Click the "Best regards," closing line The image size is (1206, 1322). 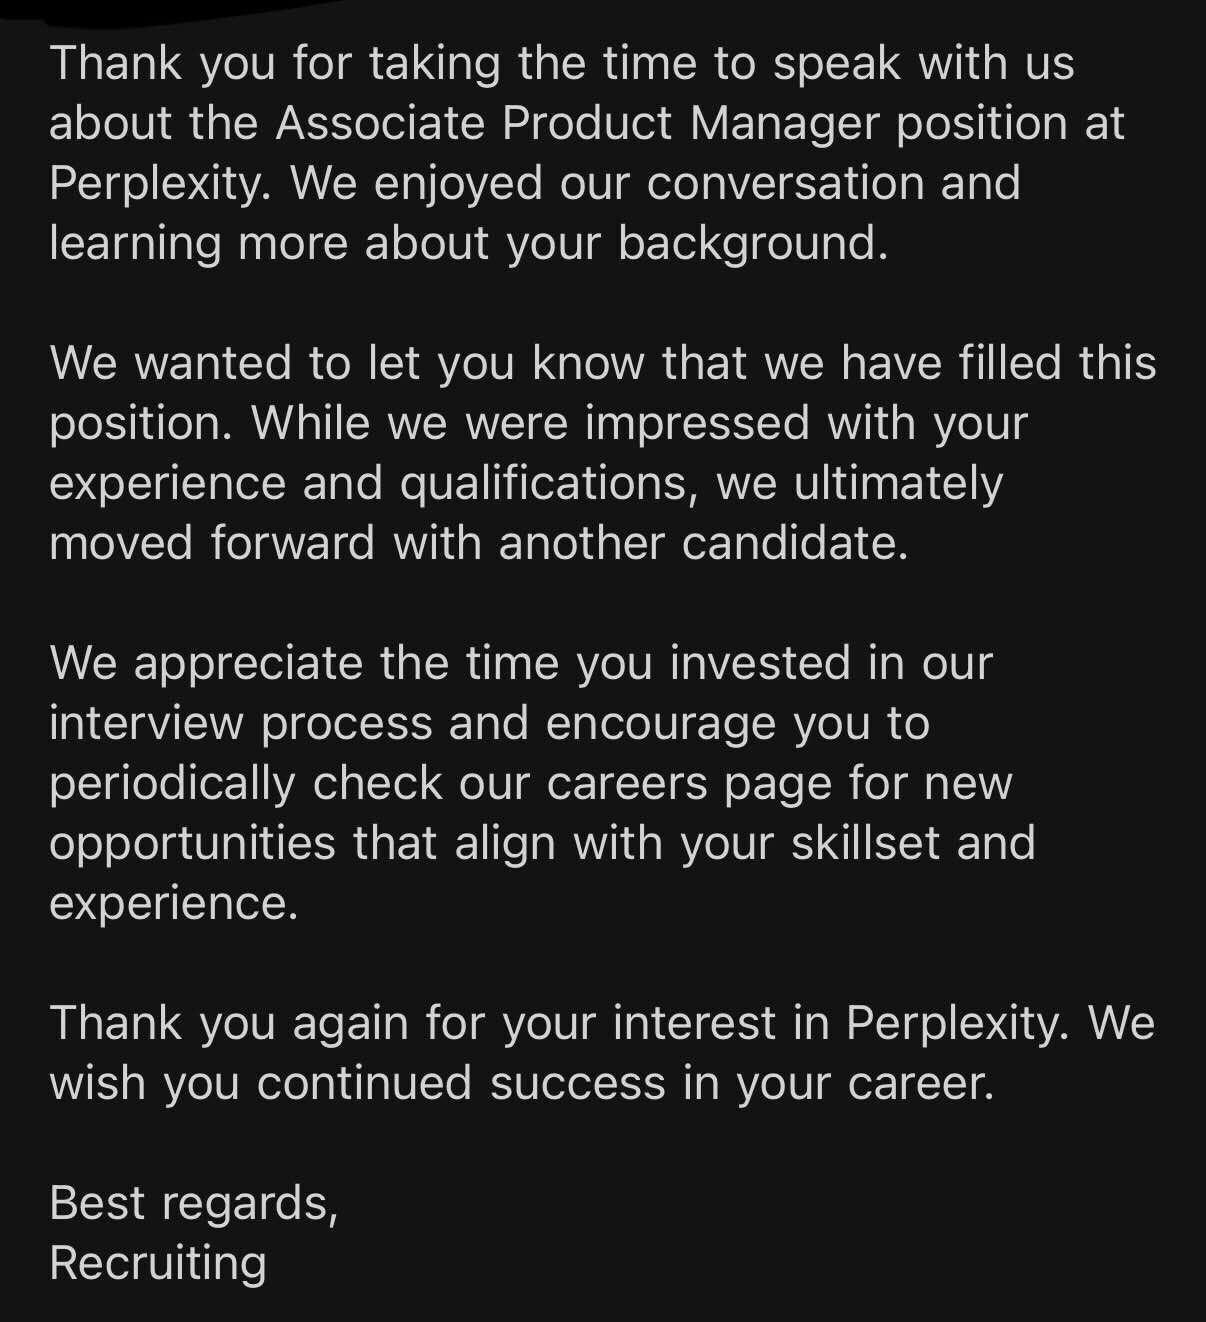point(194,1203)
